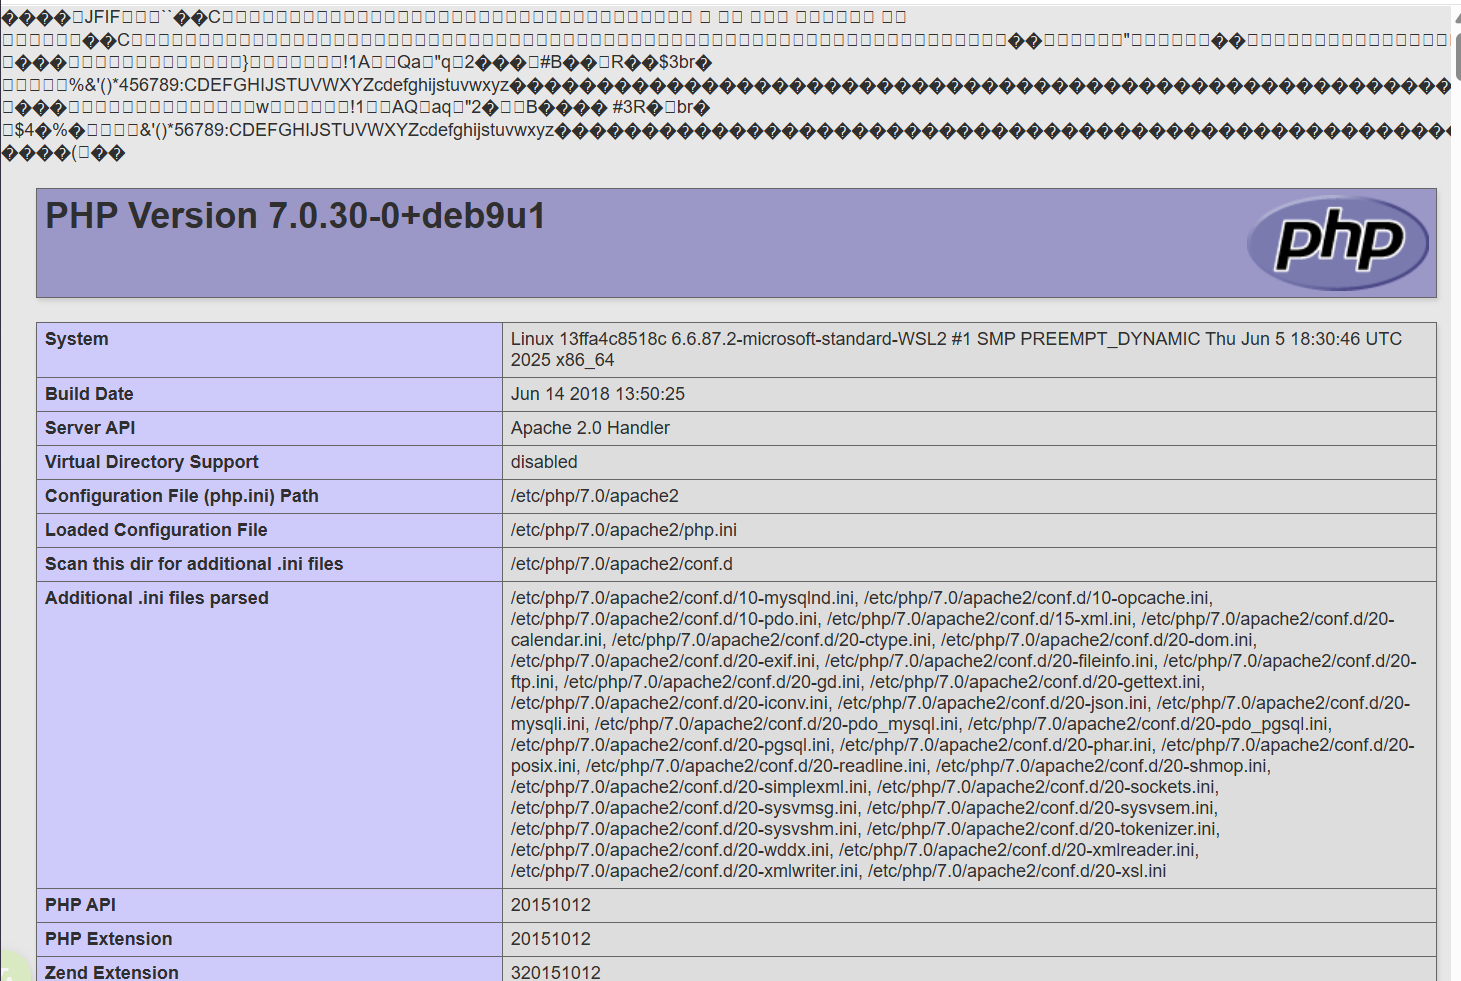Click the 20-pdo_pgsql.ini path entry

point(1148,724)
